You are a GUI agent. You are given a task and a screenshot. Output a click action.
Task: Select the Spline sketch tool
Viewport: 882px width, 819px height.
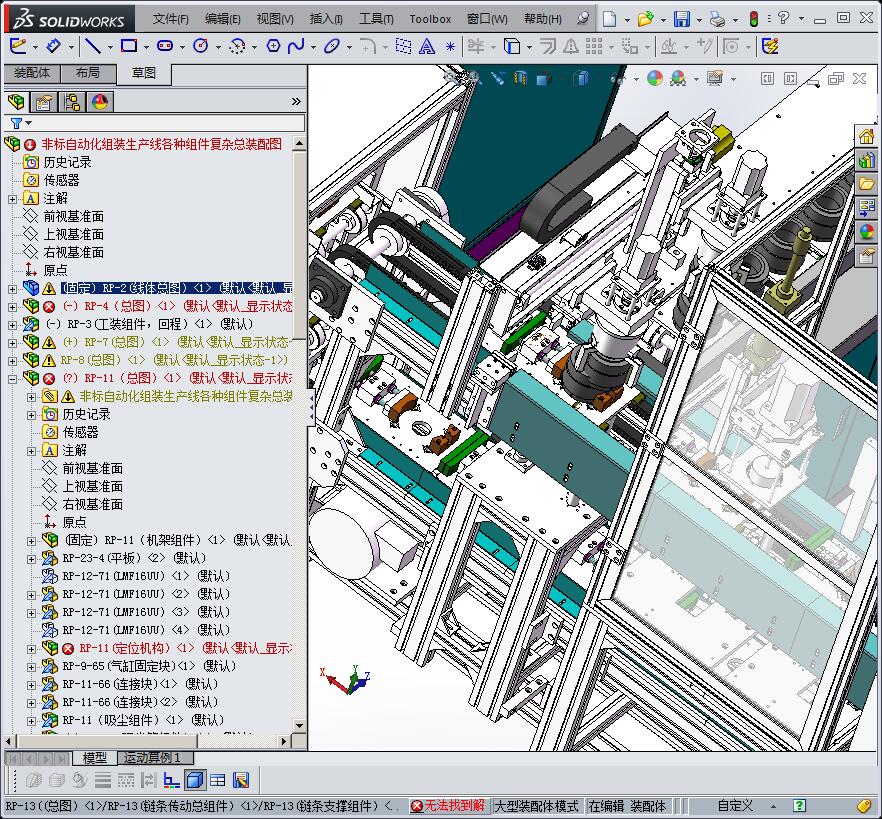[296, 45]
